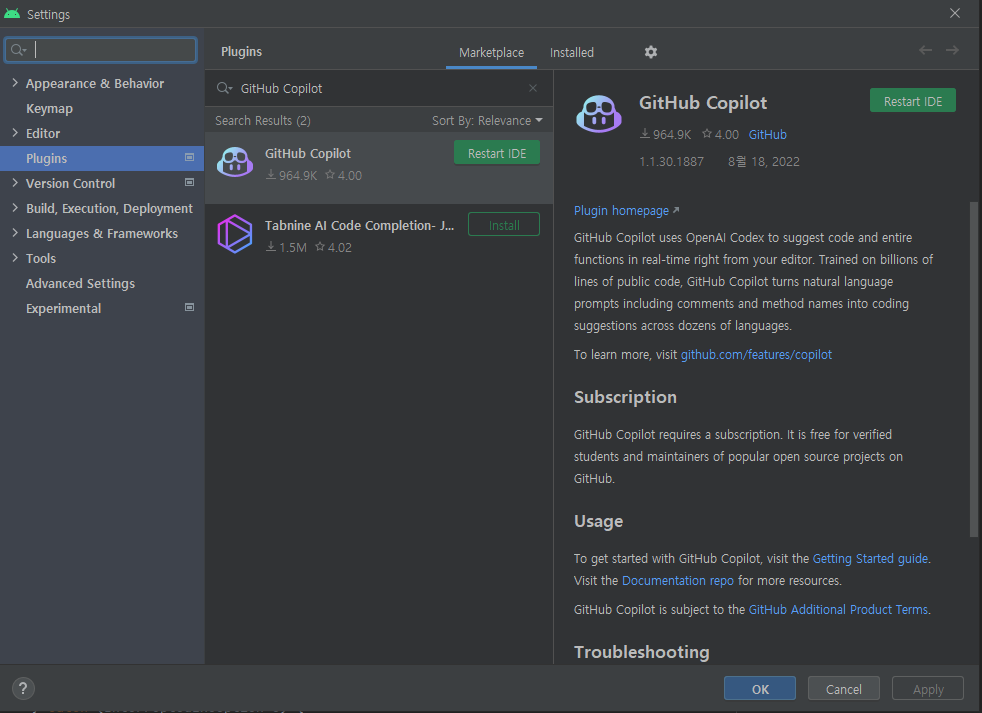The height and width of the screenshot is (713, 982).
Task: Open the Sort By Relevance dropdown
Action: tap(487, 120)
